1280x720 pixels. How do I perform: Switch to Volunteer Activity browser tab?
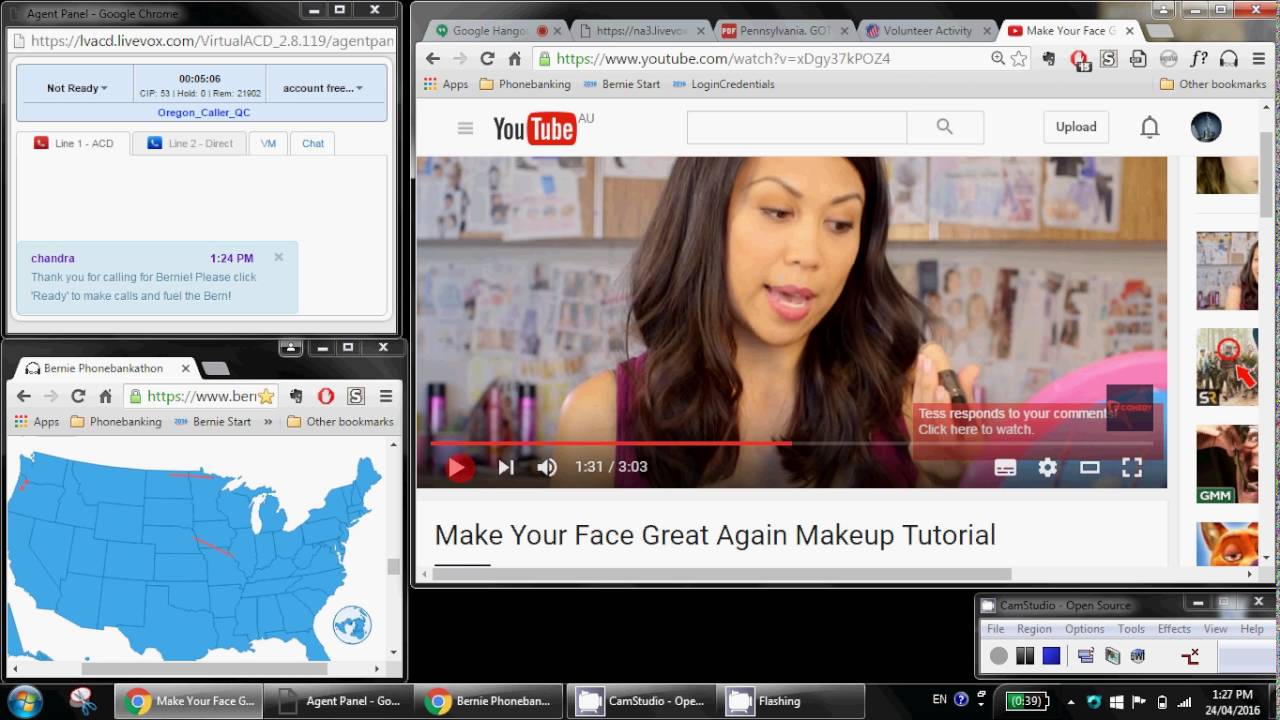[x=927, y=31]
